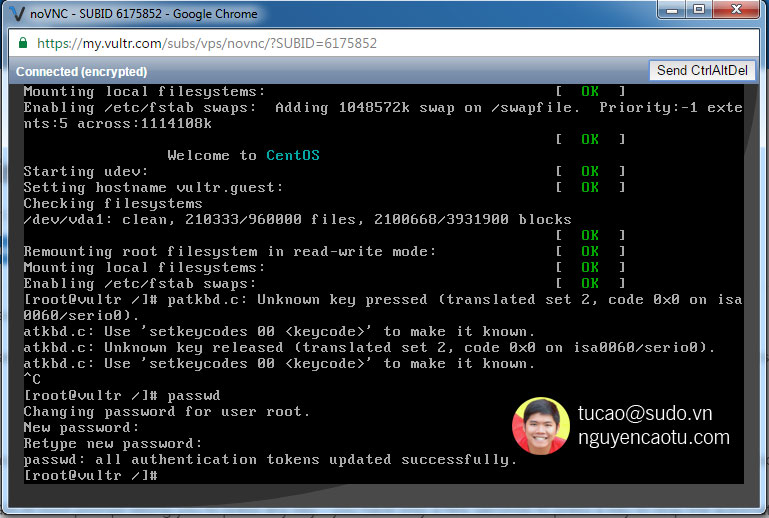This screenshot has height=518, width=769.
Task: Minimize the noVNC Chrome window
Action: [671, 9]
